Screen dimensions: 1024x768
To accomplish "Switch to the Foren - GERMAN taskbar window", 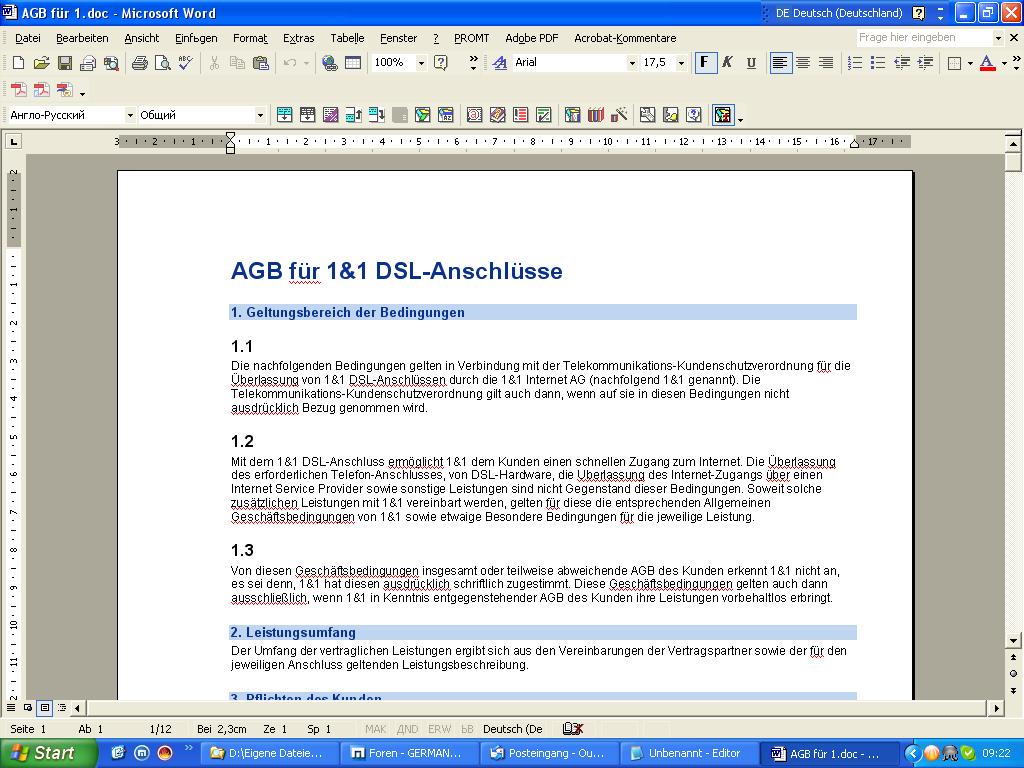I will [409, 754].
